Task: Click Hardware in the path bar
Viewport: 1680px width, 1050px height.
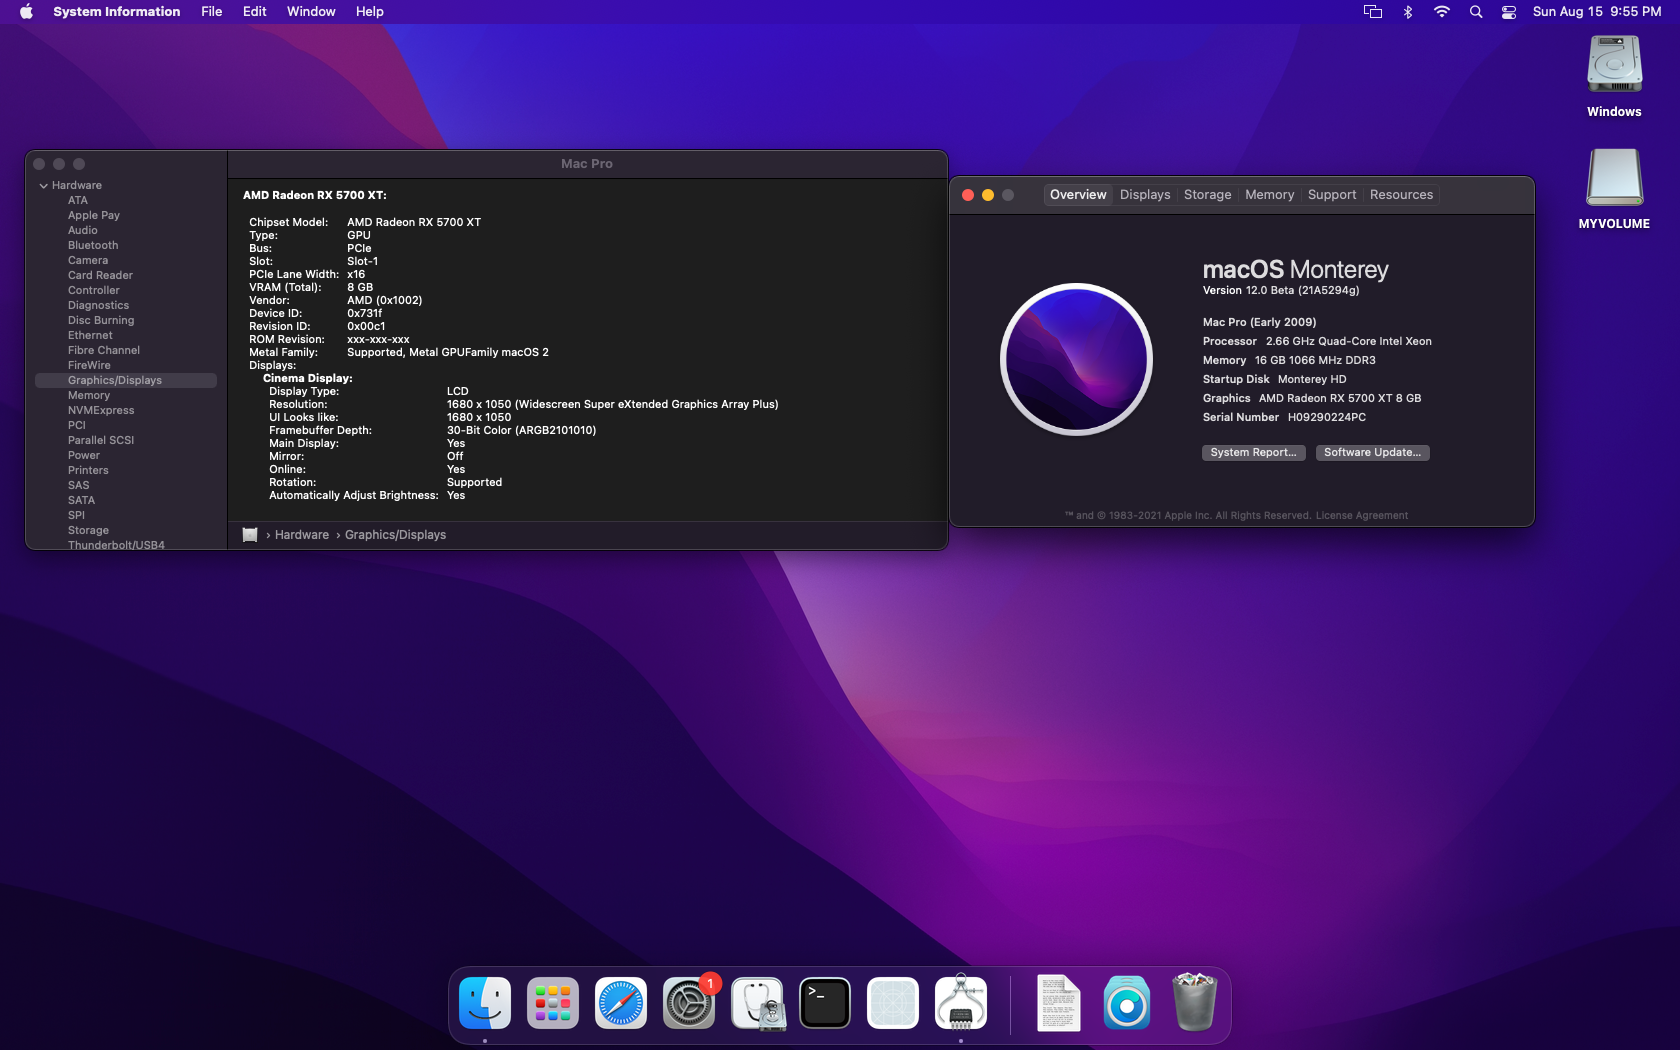Action: click(302, 535)
